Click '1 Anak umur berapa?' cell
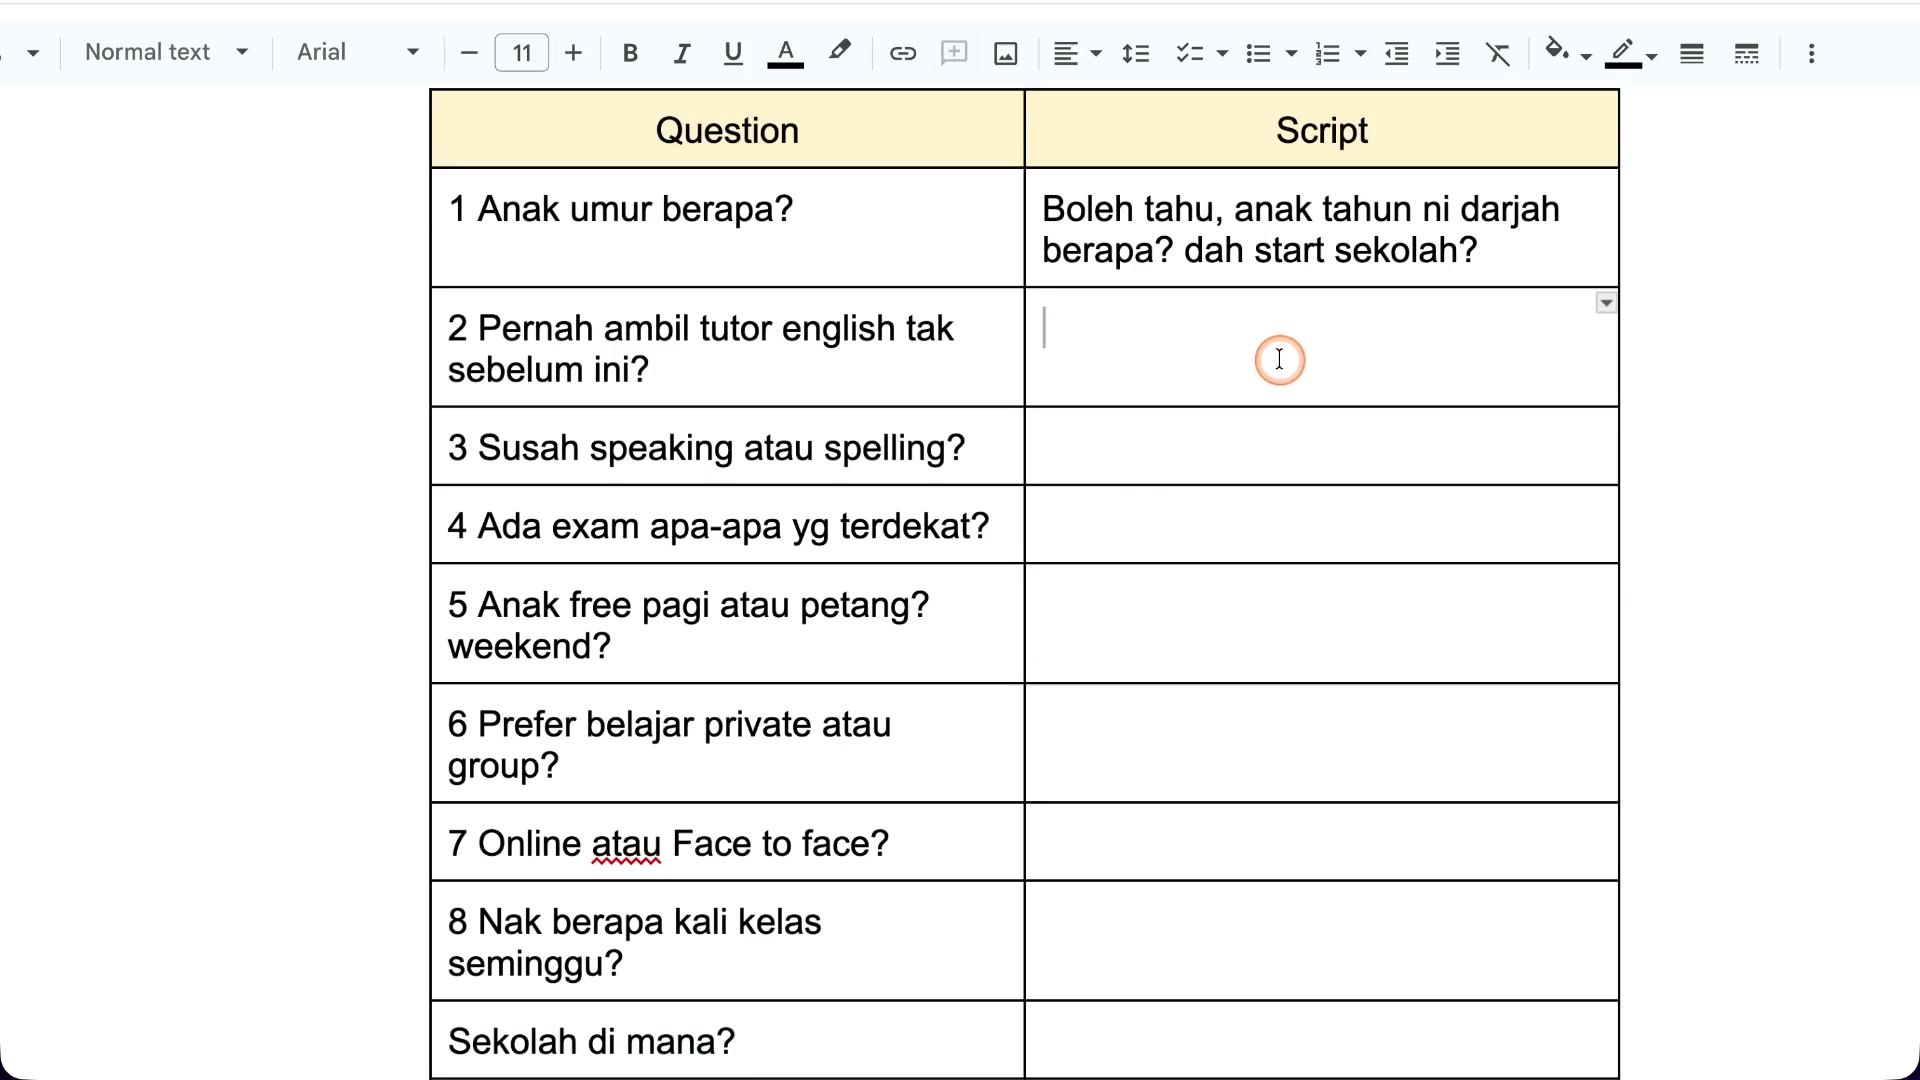The height and width of the screenshot is (1080, 1920). coord(727,228)
